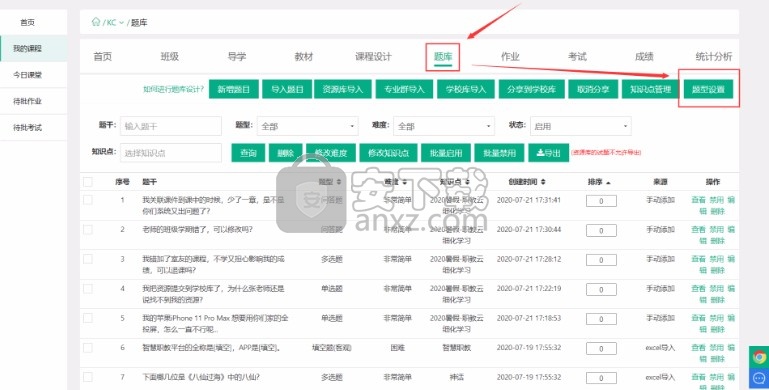Click into the 题干 input field
This screenshot has height=390, width=769.
click(171, 126)
